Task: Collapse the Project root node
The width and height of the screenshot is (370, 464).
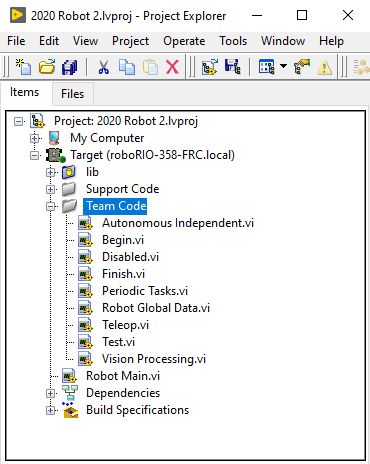Action: [x=19, y=121]
